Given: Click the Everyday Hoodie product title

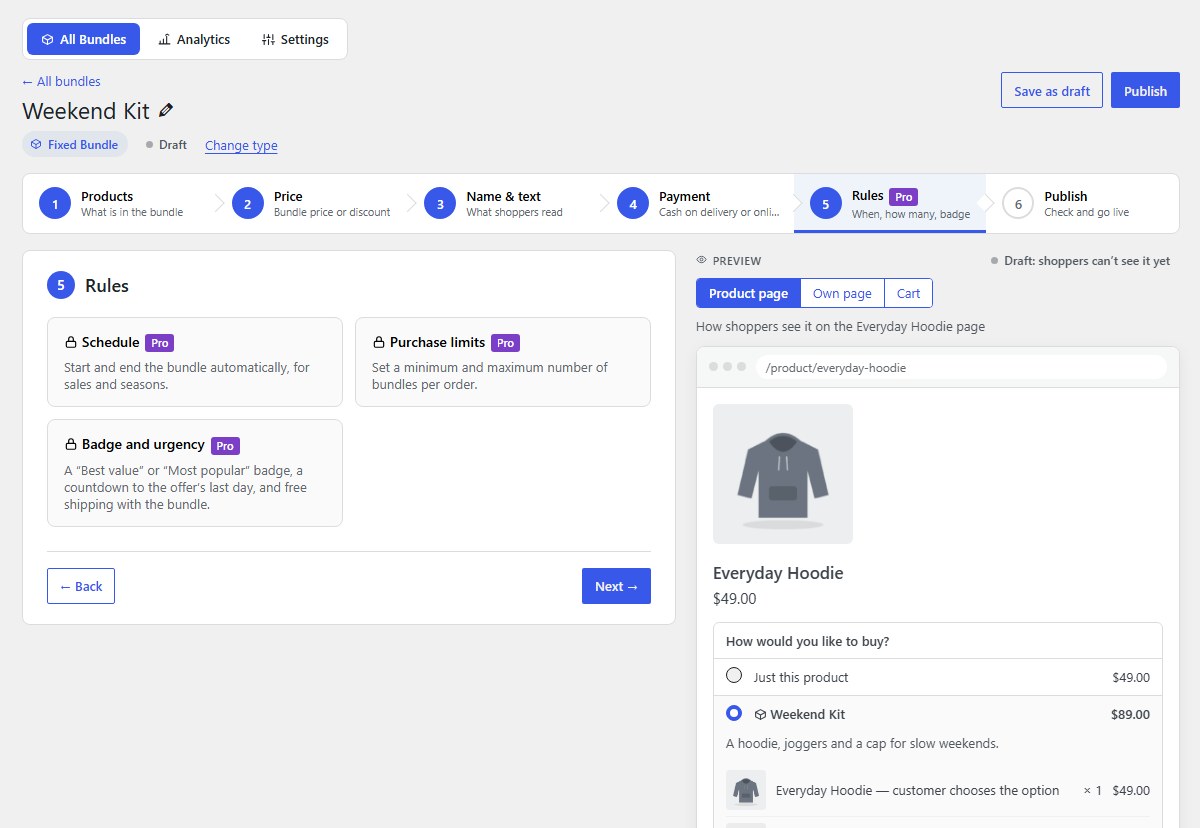Looking at the screenshot, I should [x=778, y=573].
